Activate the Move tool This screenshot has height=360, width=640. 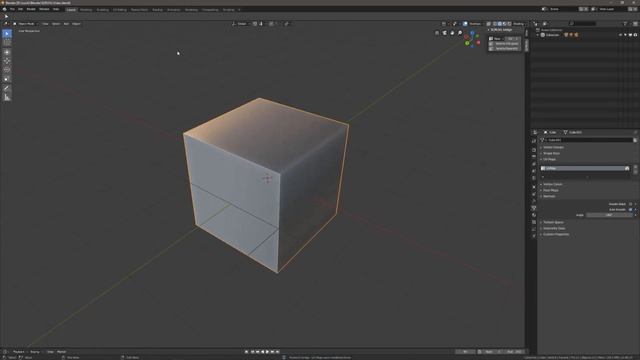pos(7,52)
